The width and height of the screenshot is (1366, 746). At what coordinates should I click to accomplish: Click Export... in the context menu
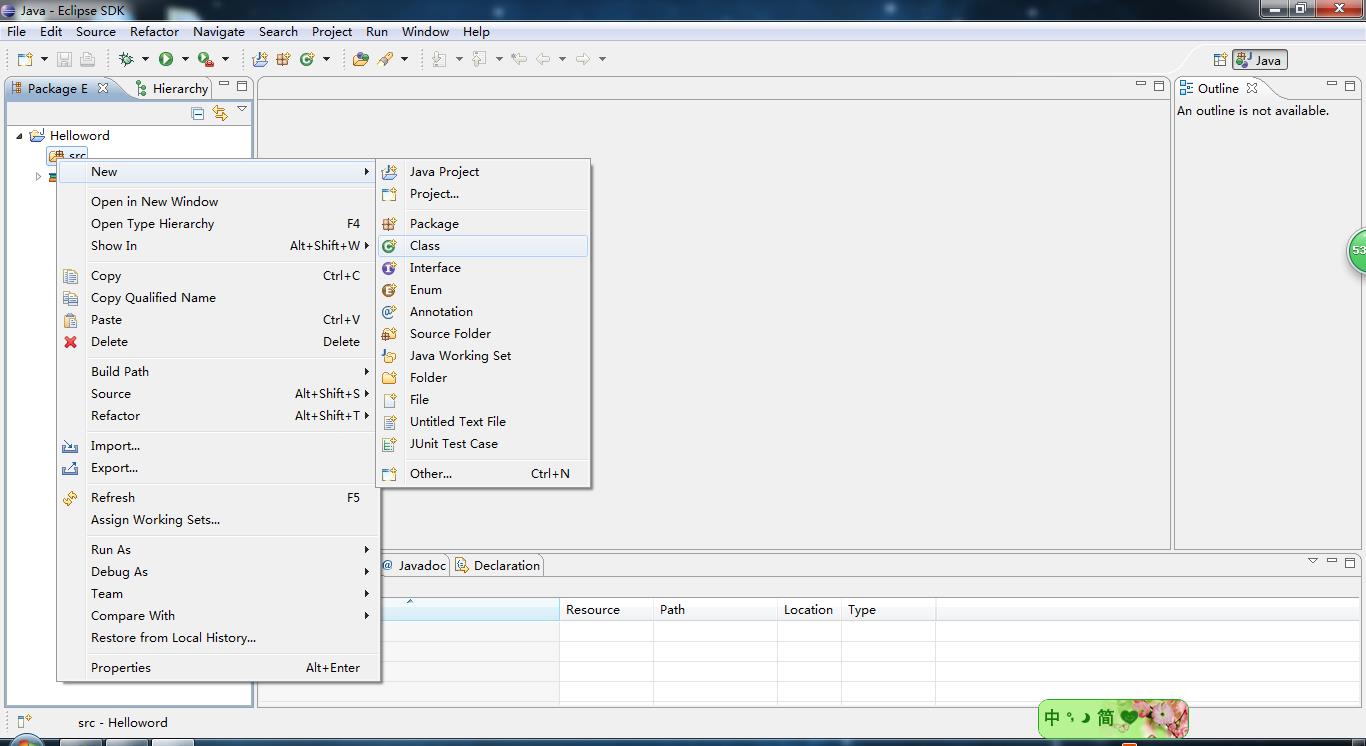tap(218, 467)
